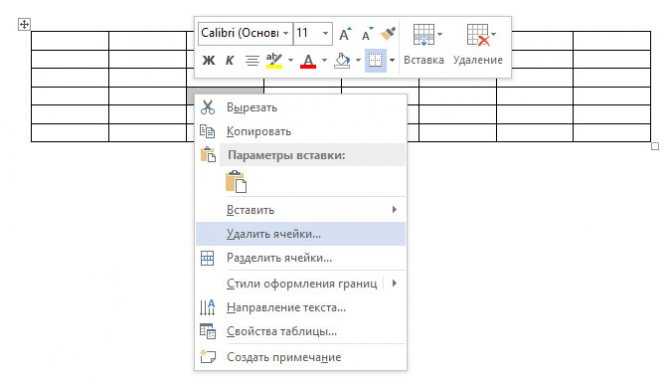Toggle the borders button in mini toolbar
The width and height of the screenshot is (671, 384).
[x=375, y=60]
